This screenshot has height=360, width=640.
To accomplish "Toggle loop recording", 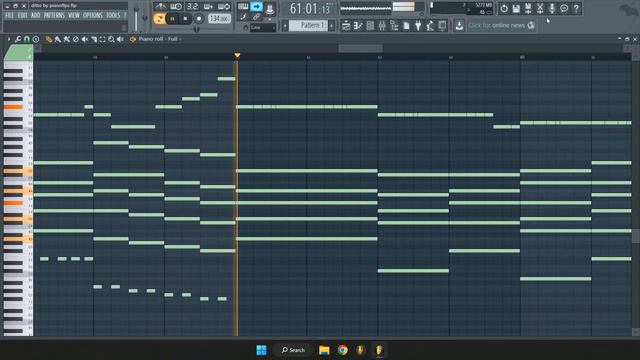I will click(x=224, y=7).
